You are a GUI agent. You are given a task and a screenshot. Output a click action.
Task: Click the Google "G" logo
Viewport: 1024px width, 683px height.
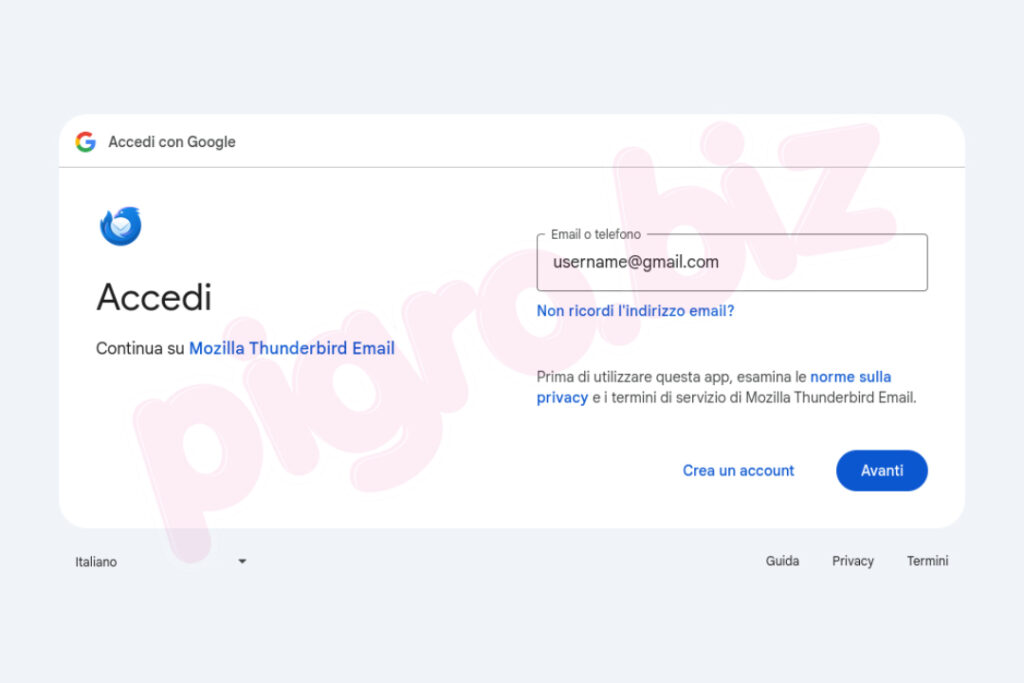(x=85, y=142)
